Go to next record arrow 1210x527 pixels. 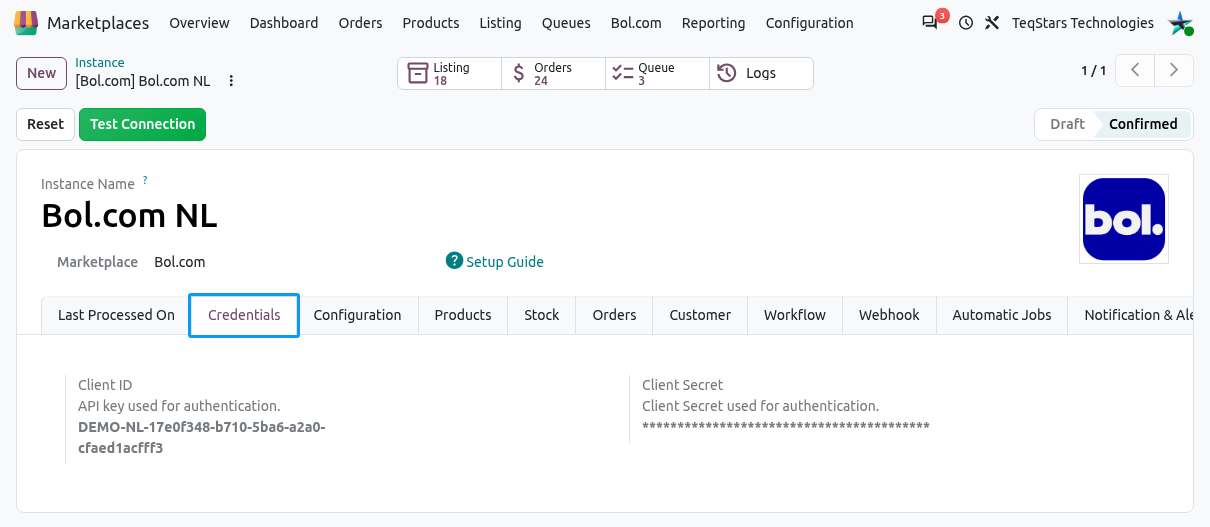tap(1174, 70)
